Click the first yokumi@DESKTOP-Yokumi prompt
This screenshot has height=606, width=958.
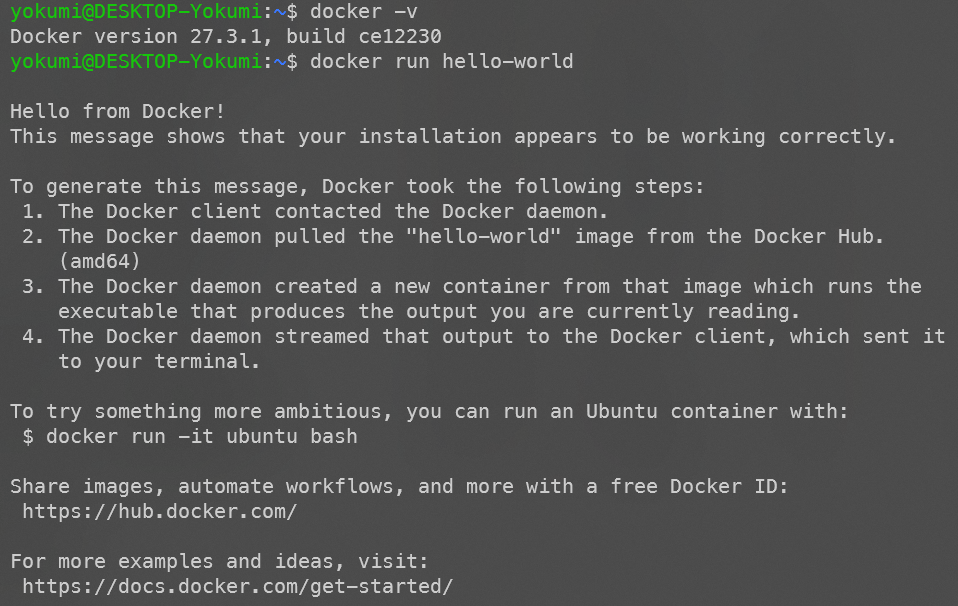click(136, 12)
